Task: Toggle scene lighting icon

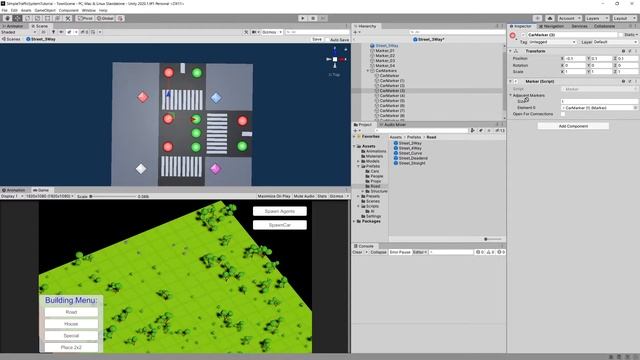Action: (53, 32)
